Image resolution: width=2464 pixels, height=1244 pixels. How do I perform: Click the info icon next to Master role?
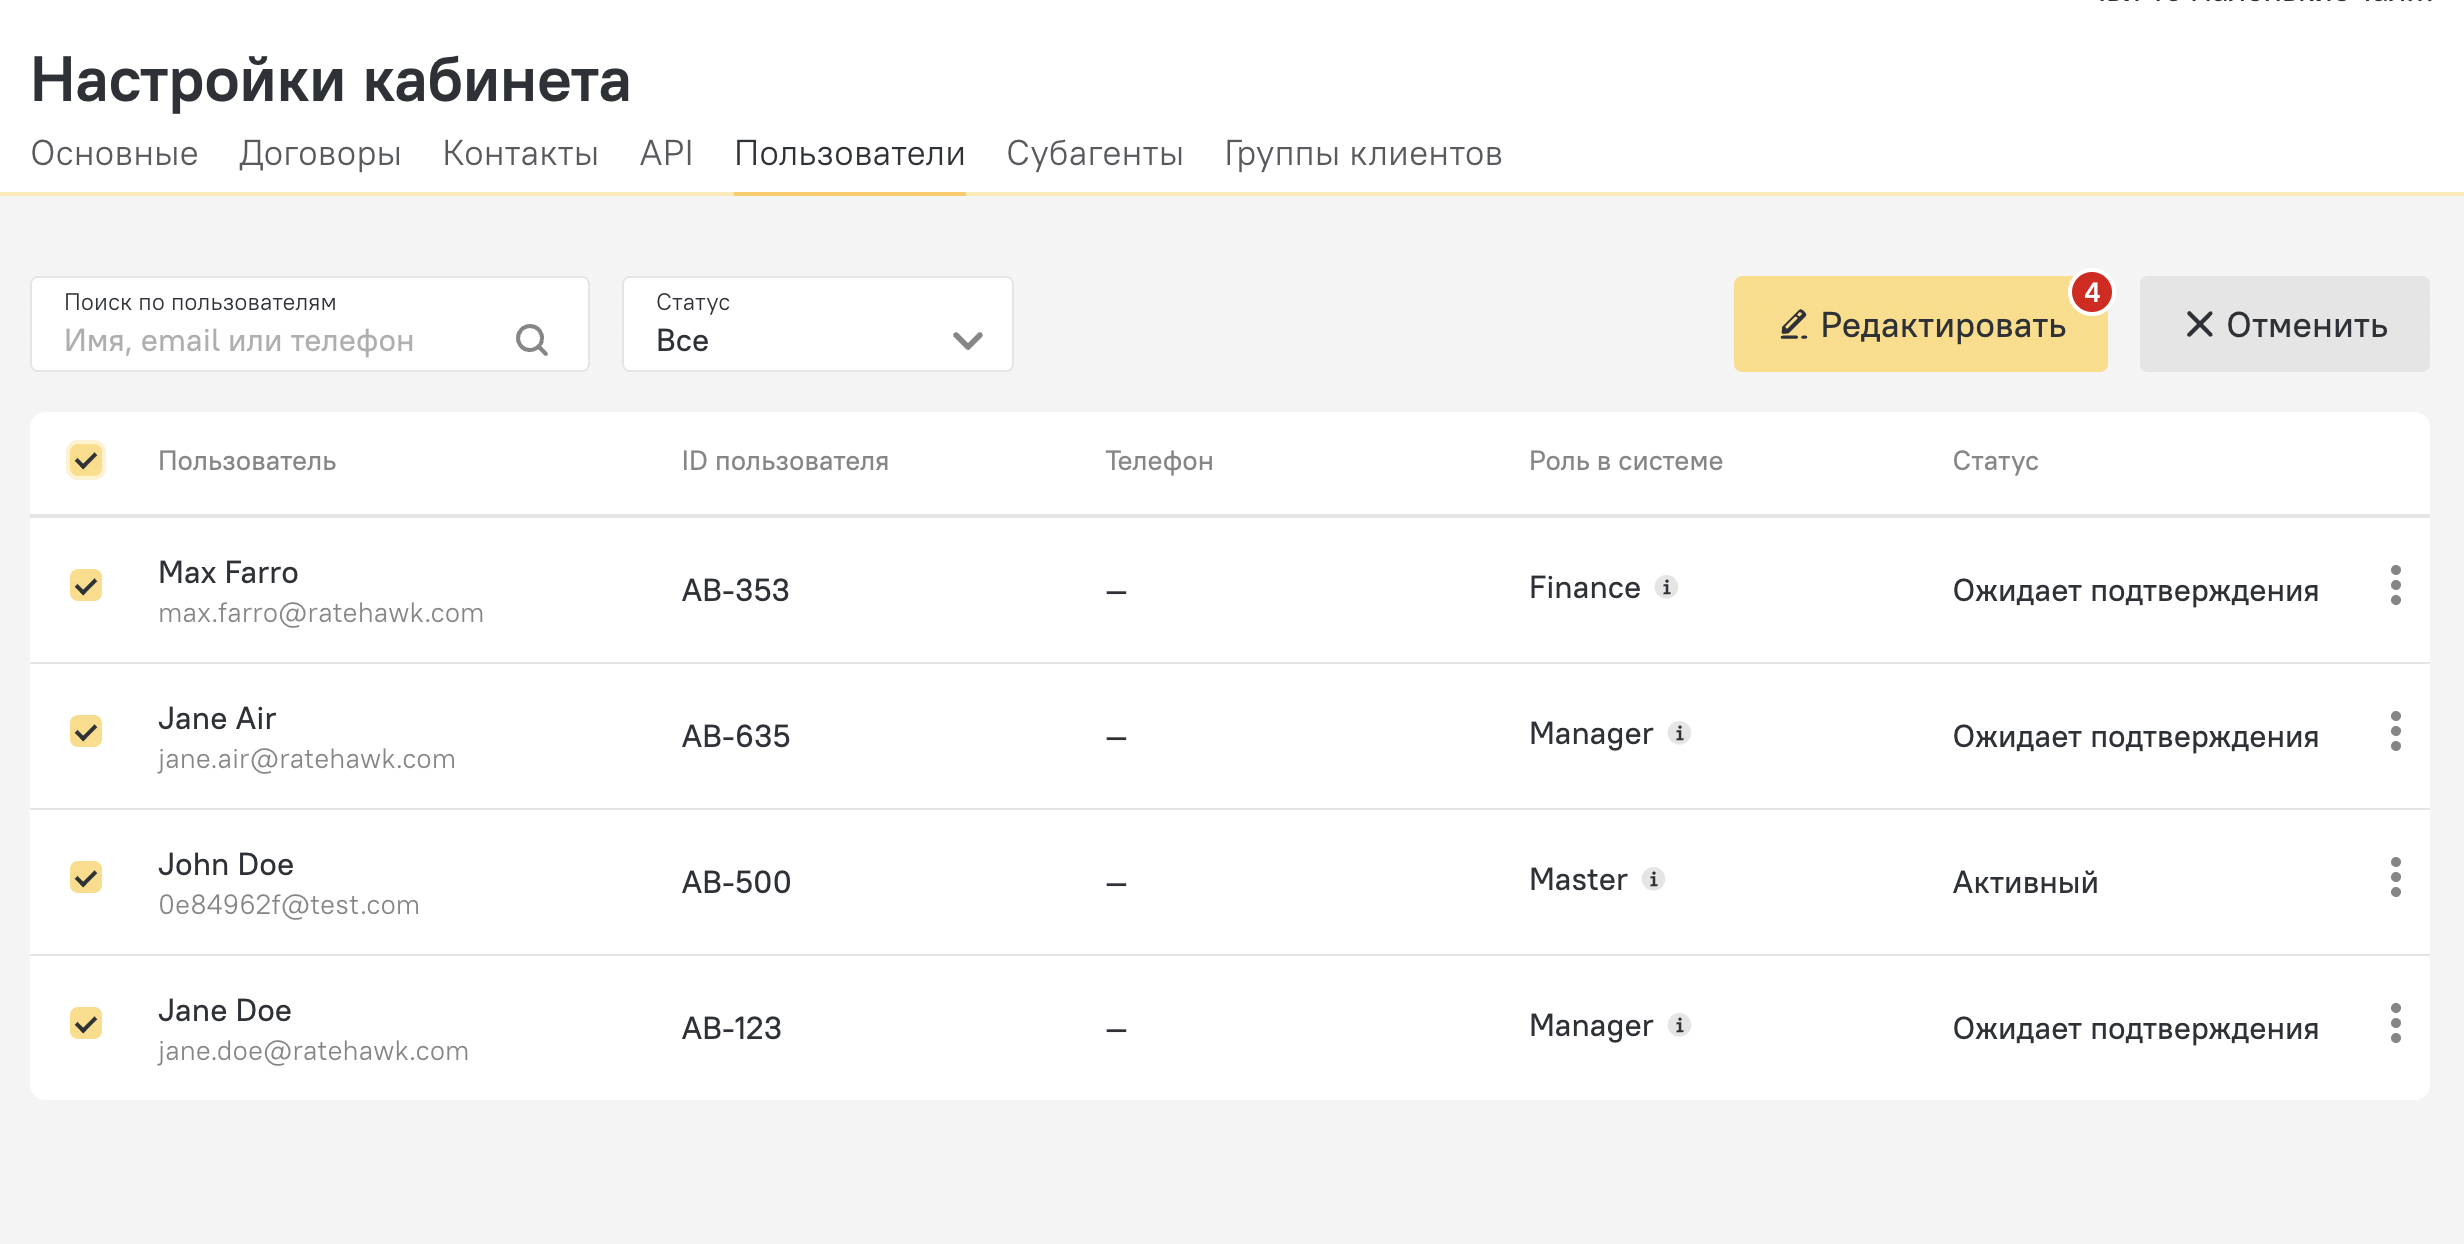1653,879
